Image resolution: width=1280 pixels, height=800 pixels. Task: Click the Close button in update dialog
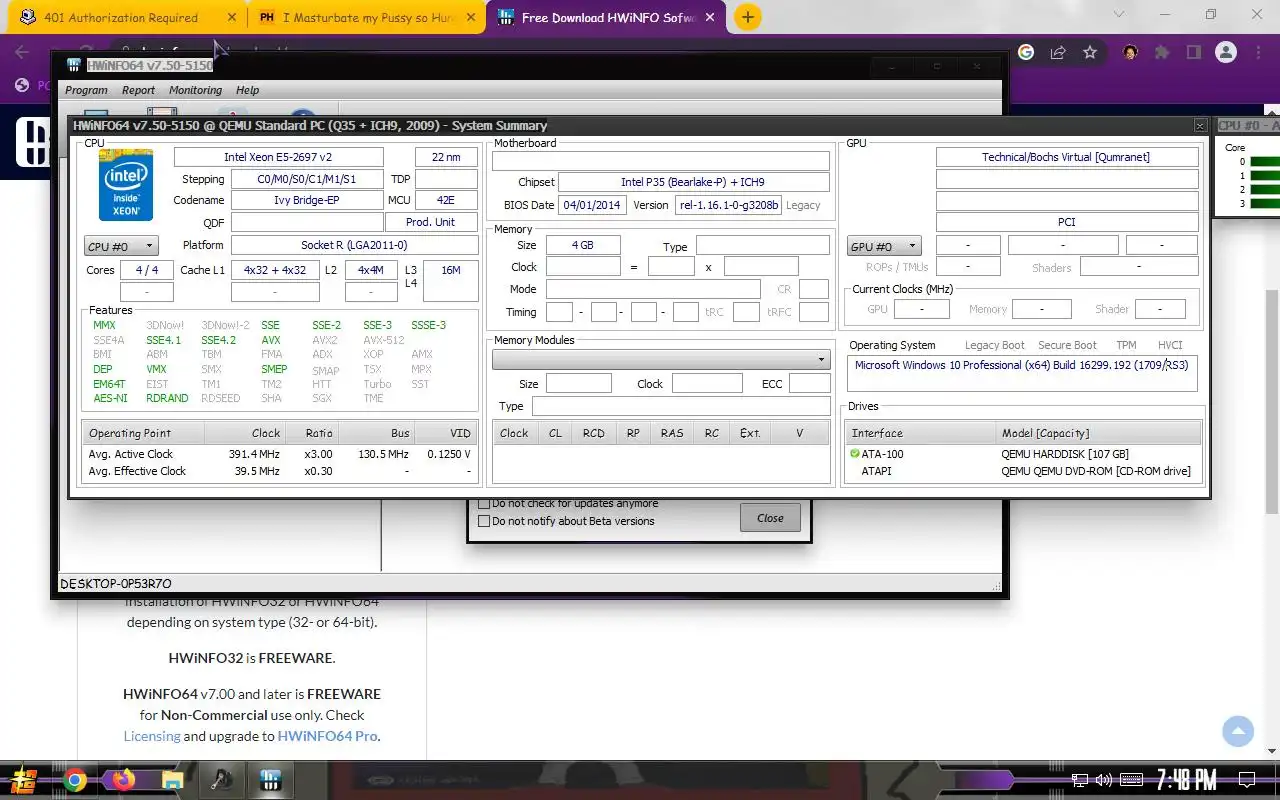click(770, 518)
